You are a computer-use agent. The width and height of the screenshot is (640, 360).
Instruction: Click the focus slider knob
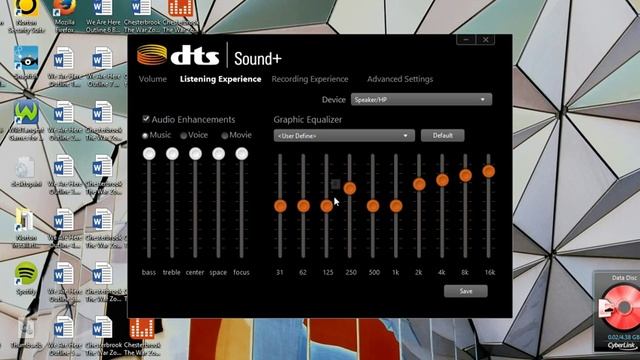(x=242, y=153)
